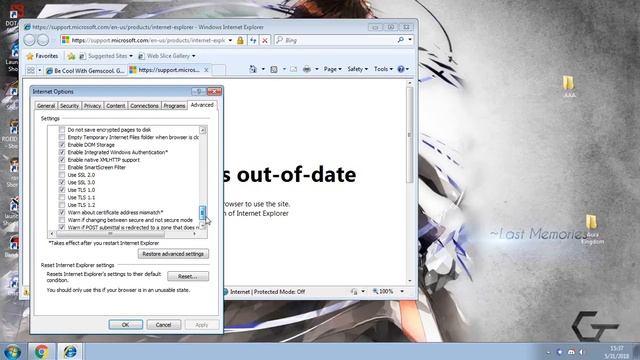Viewport: 640px width, 360px height.
Task: Click the Bing search magnifier icon
Action: (401, 40)
